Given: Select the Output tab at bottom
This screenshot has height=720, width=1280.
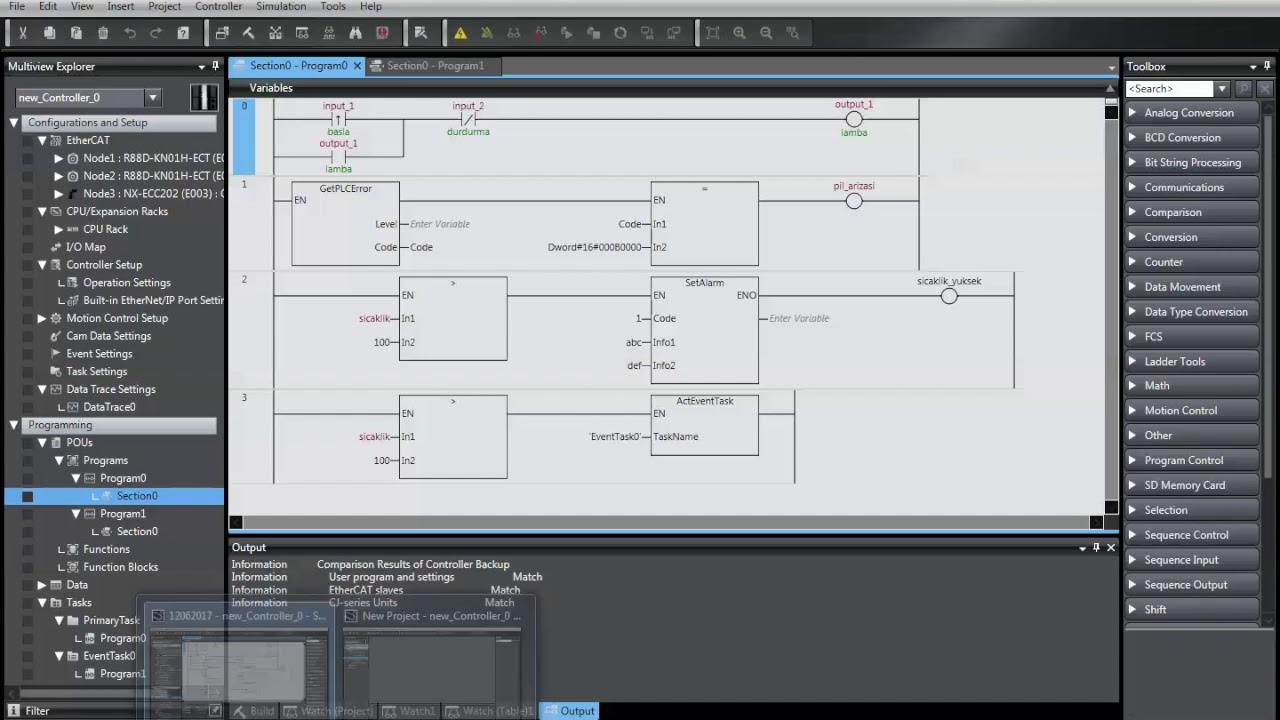Looking at the screenshot, I should point(568,711).
